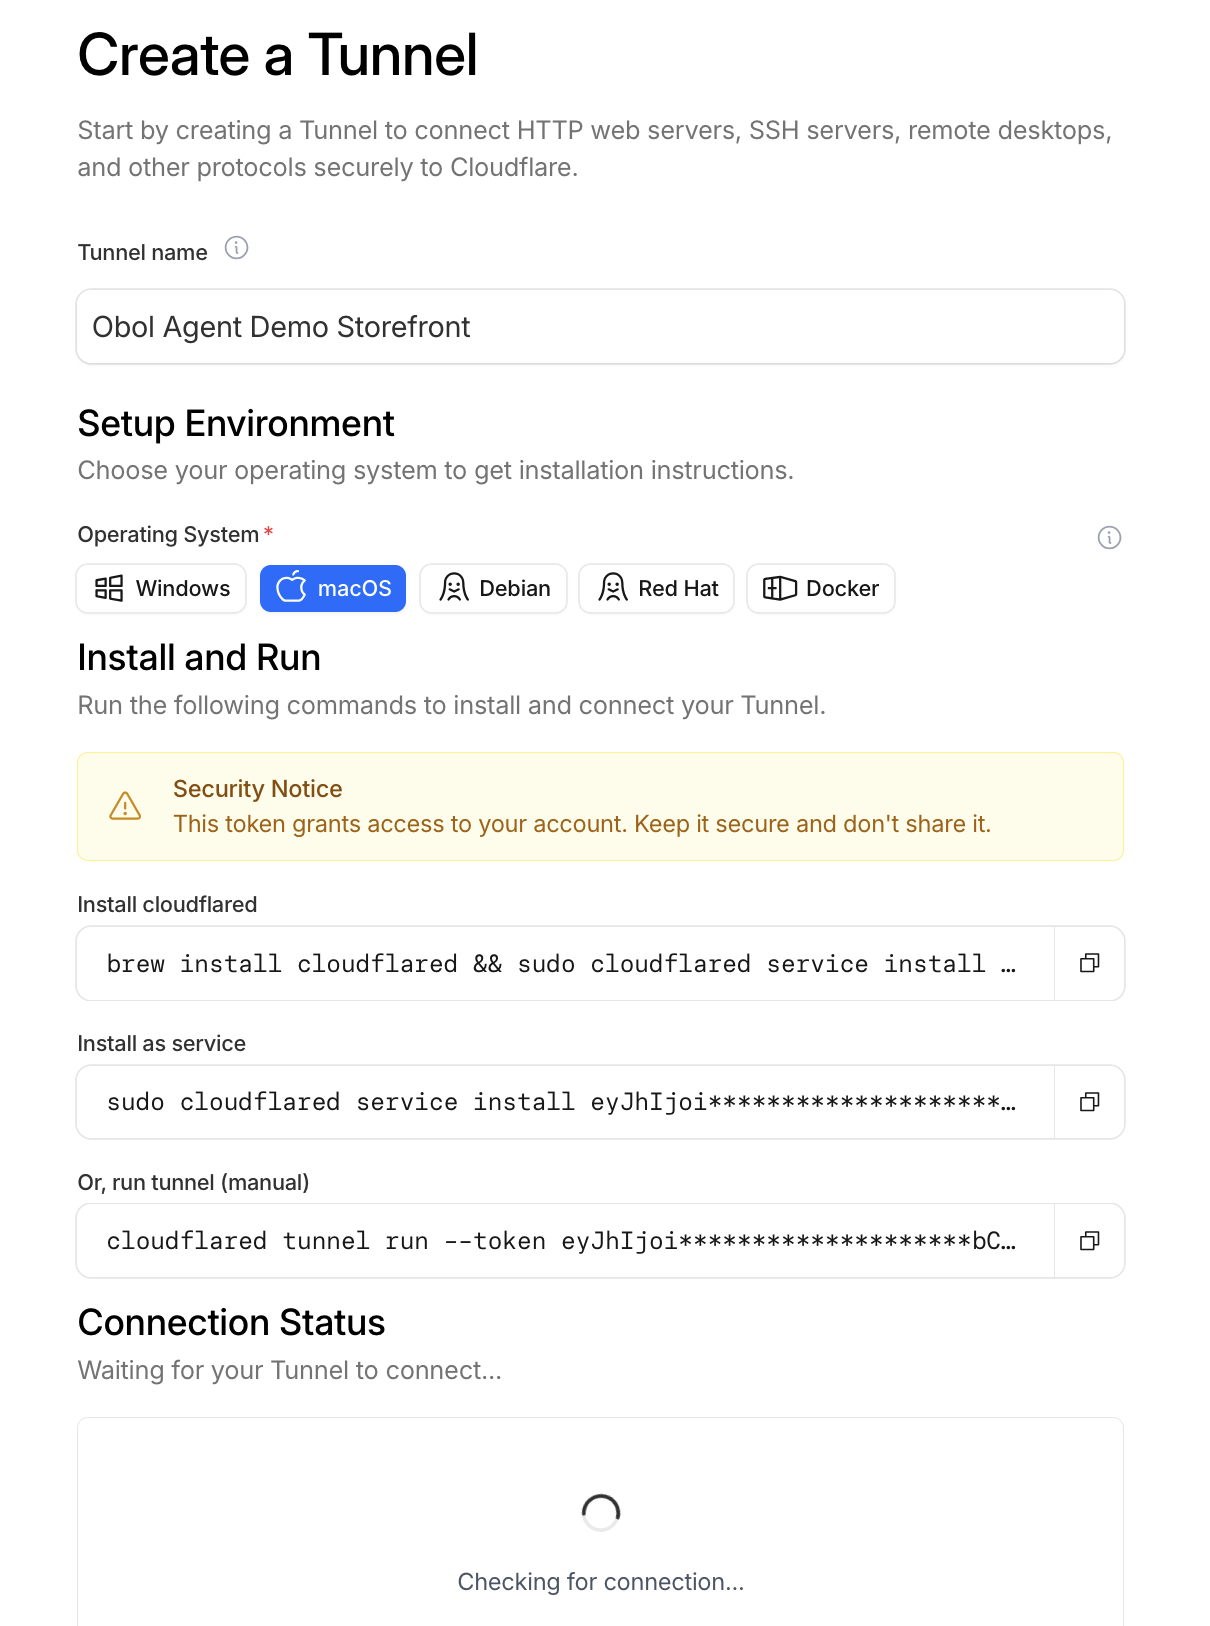The height and width of the screenshot is (1626, 1210).
Task: Click the 'Waiting for your Tunnel to connect' text
Action: [x=290, y=1370]
